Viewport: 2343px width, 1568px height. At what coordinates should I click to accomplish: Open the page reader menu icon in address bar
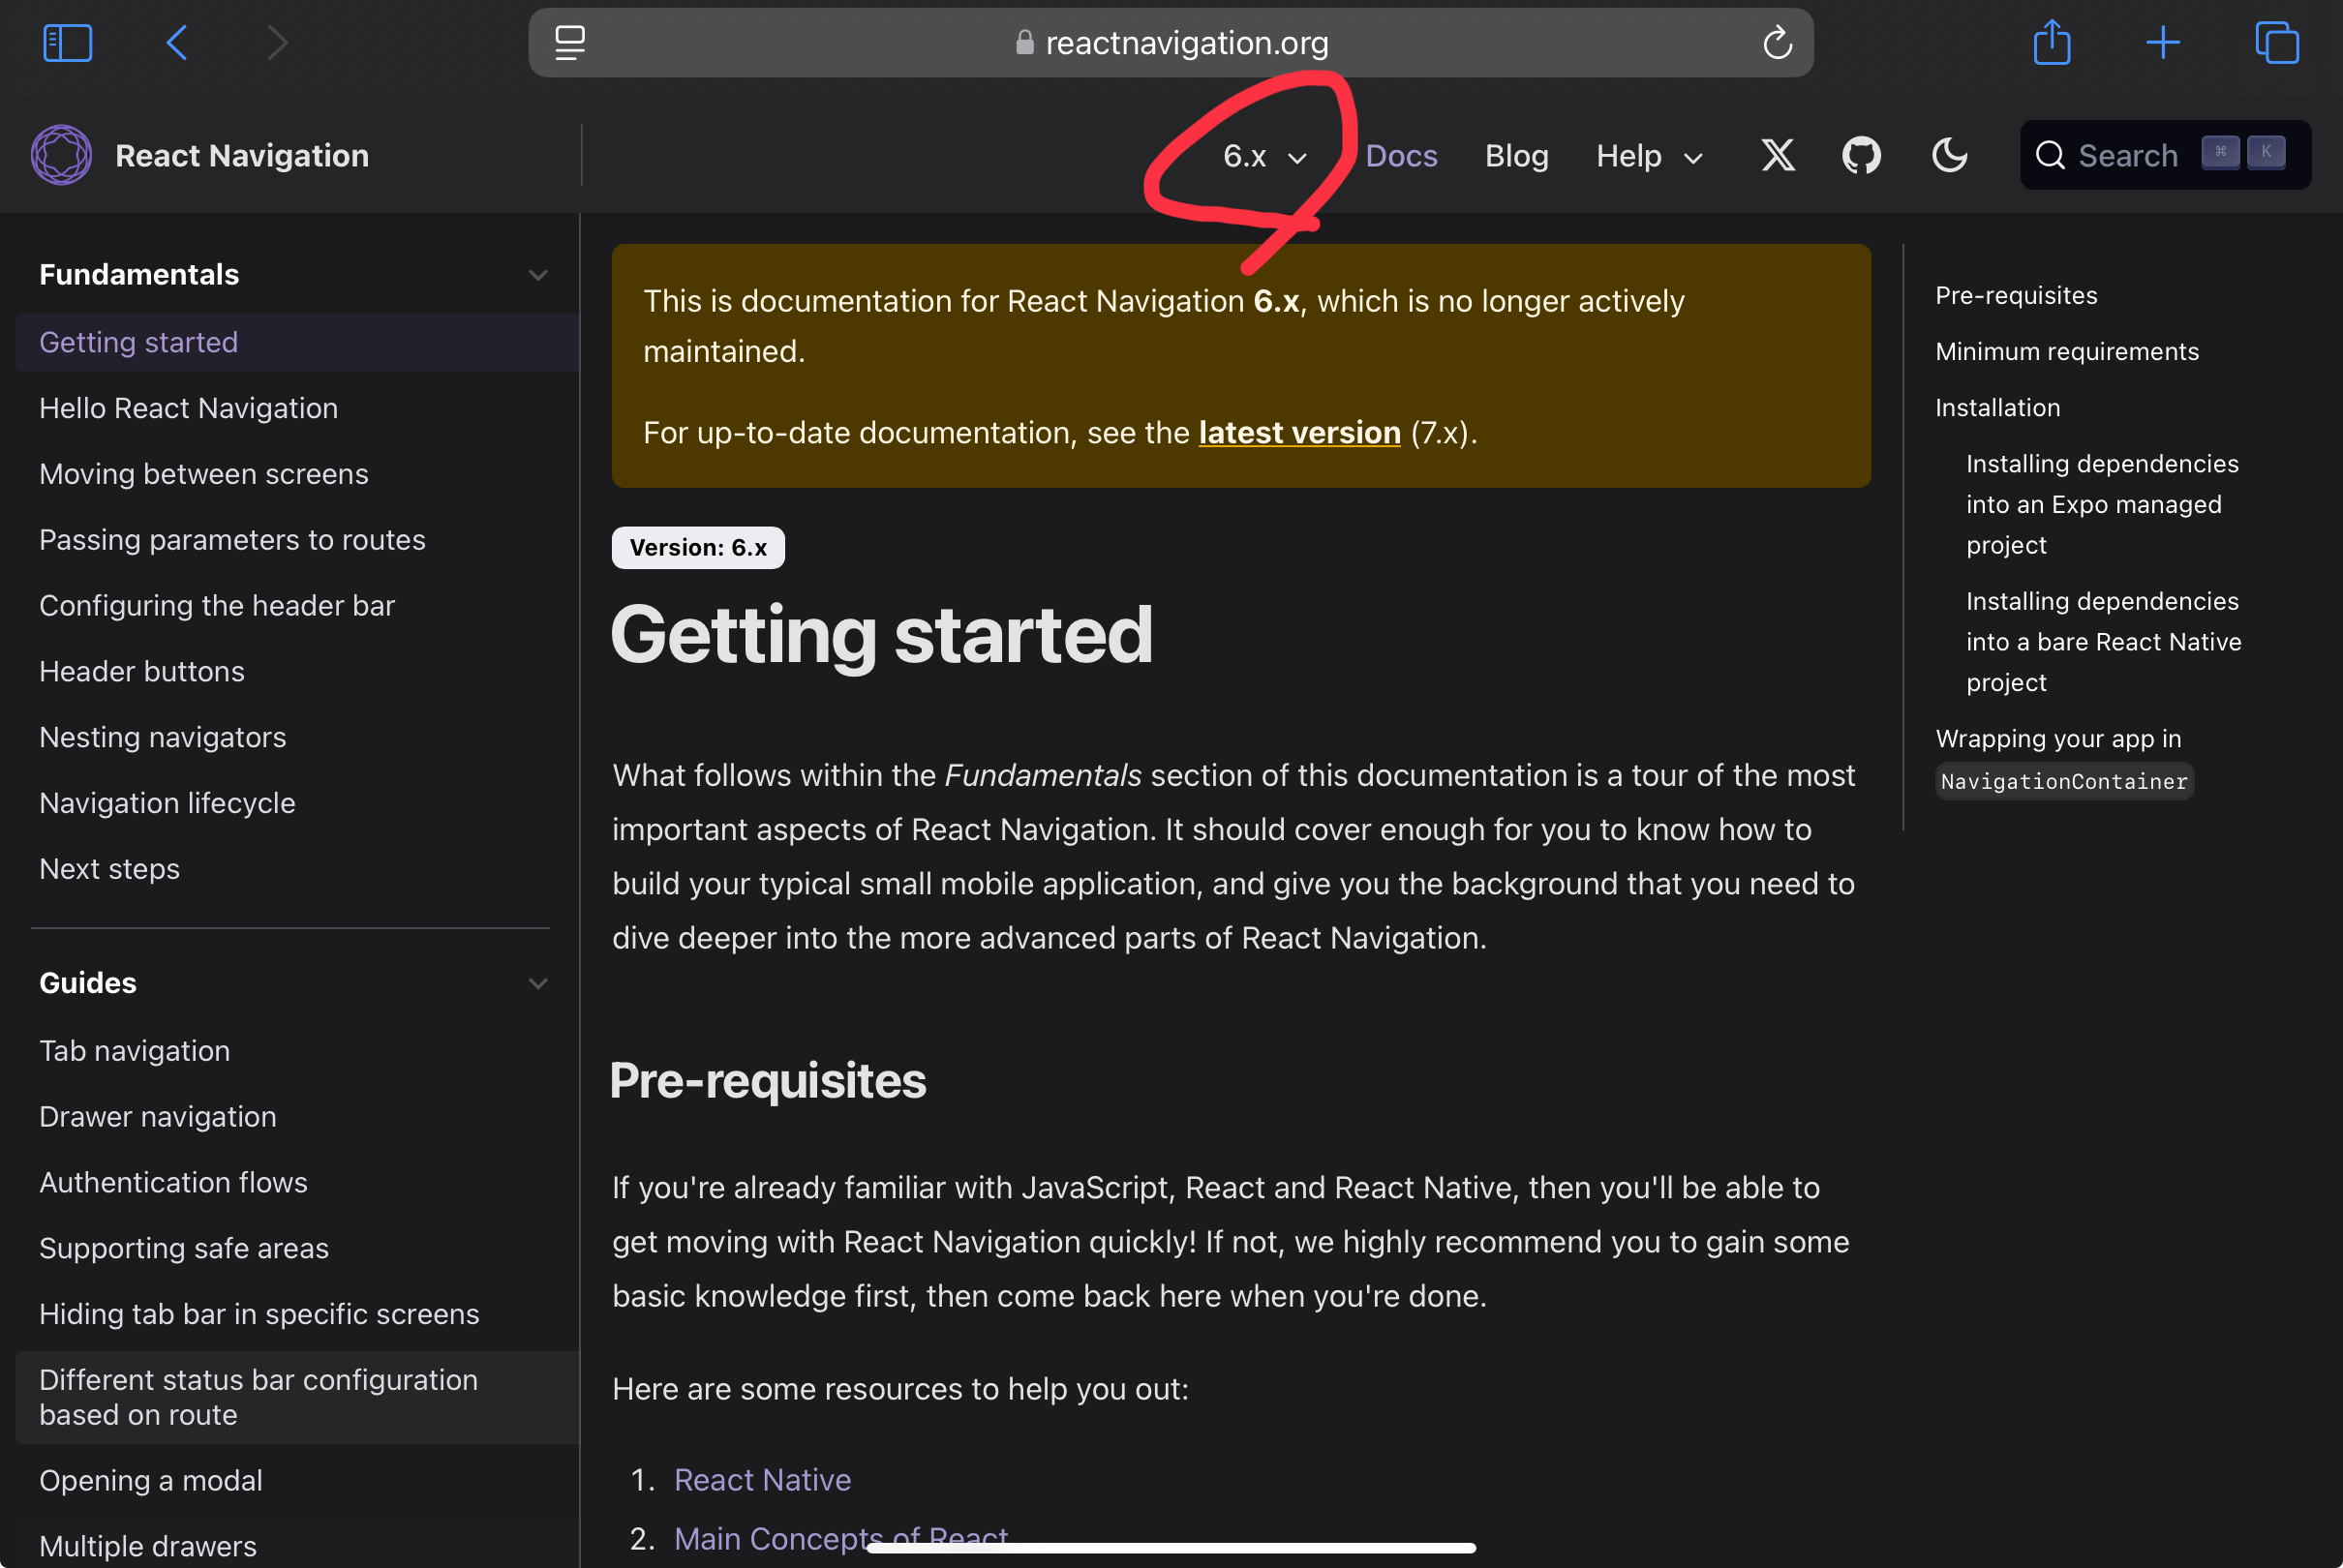coord(570,43)
